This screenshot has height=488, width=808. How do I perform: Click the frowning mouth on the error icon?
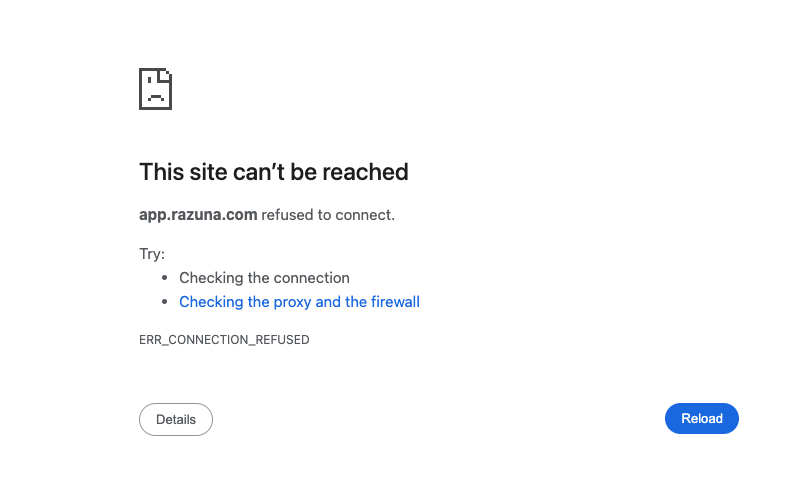(156, 98)
